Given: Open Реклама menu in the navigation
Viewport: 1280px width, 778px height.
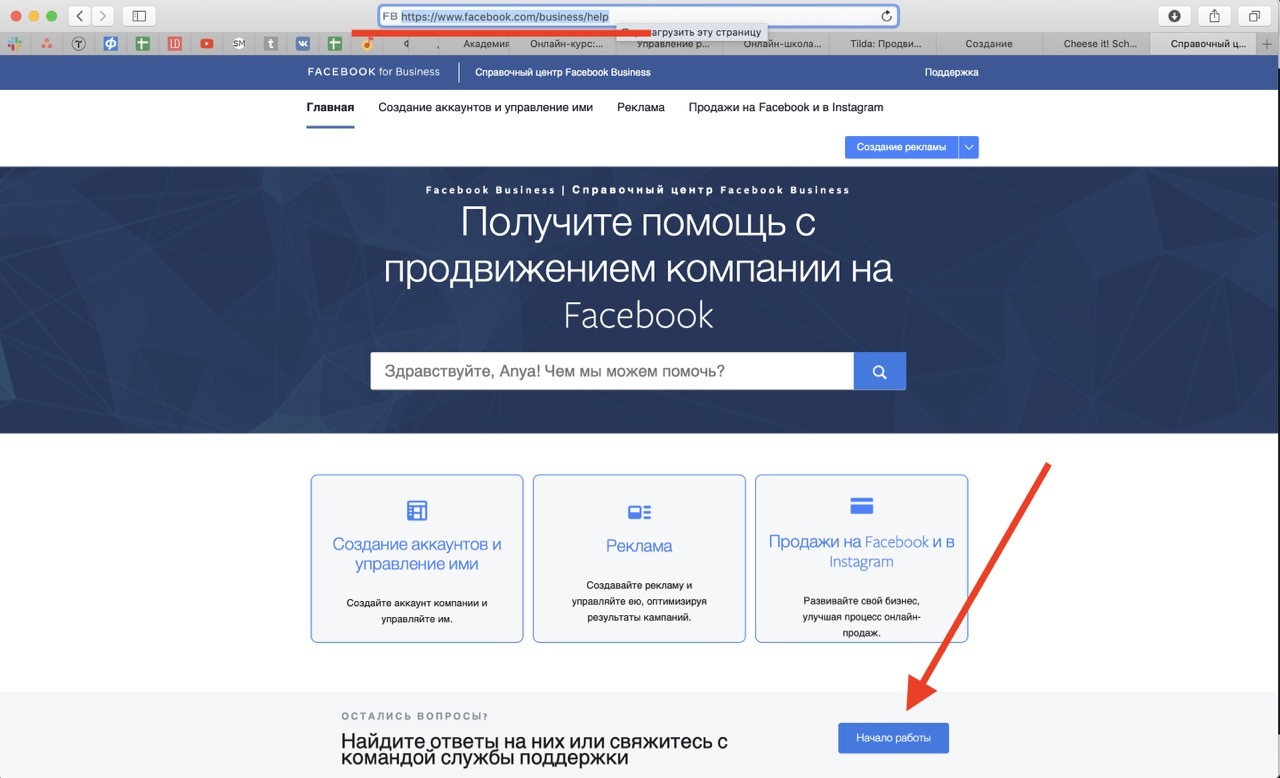Looking at the screenshot, I should tap(640, 107).
